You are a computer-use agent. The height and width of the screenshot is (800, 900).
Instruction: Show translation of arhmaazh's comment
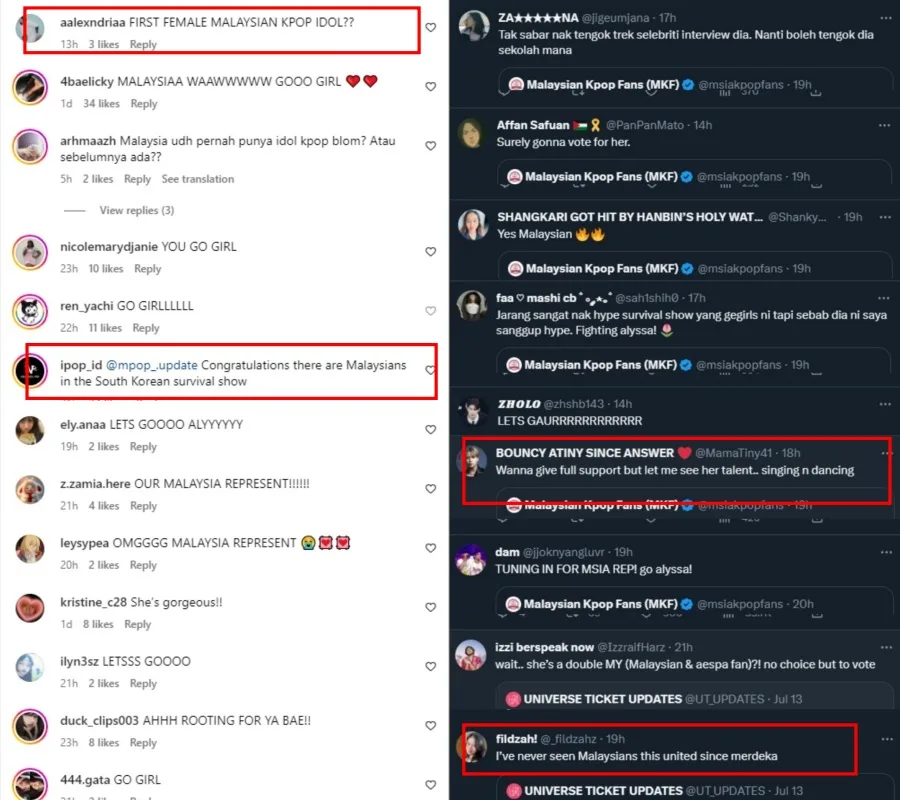click(x=198, y=179)
